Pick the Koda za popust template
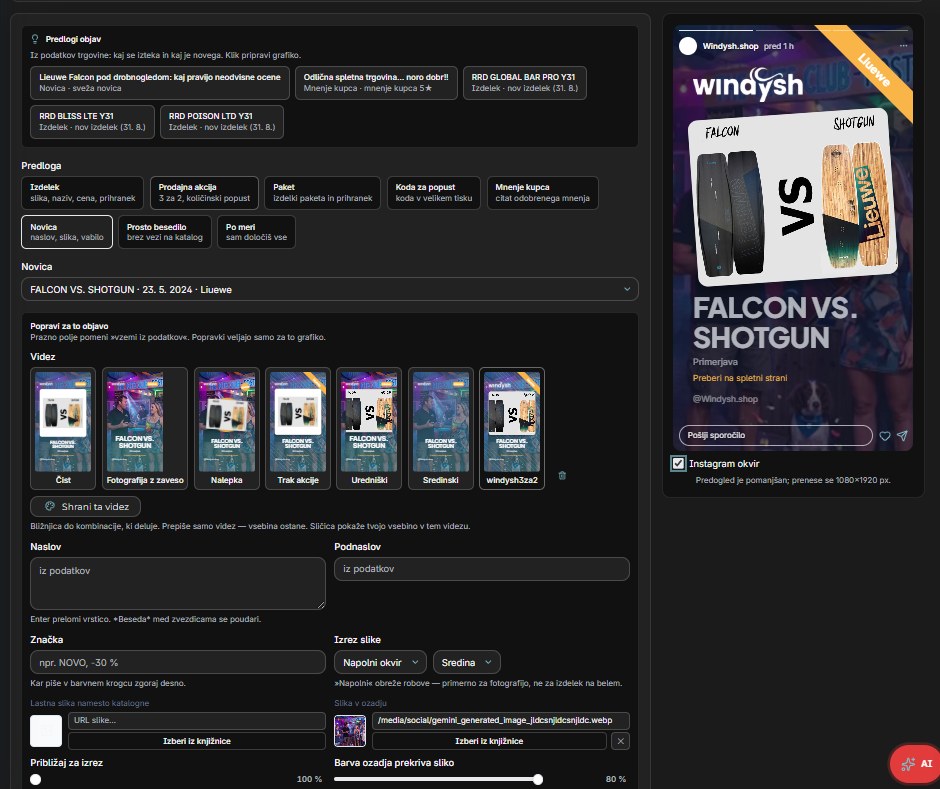Image resolution: width=940 pixels, height=789 pixels. coord(434,192)
